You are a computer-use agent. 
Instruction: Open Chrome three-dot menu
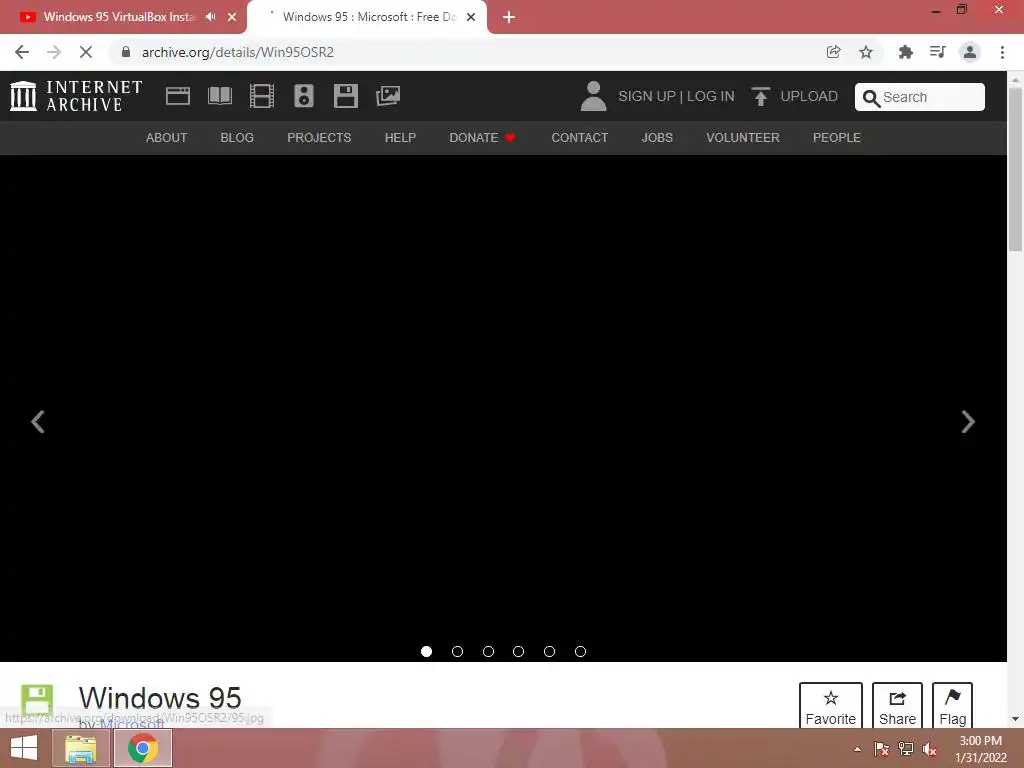click(1002, 52)
